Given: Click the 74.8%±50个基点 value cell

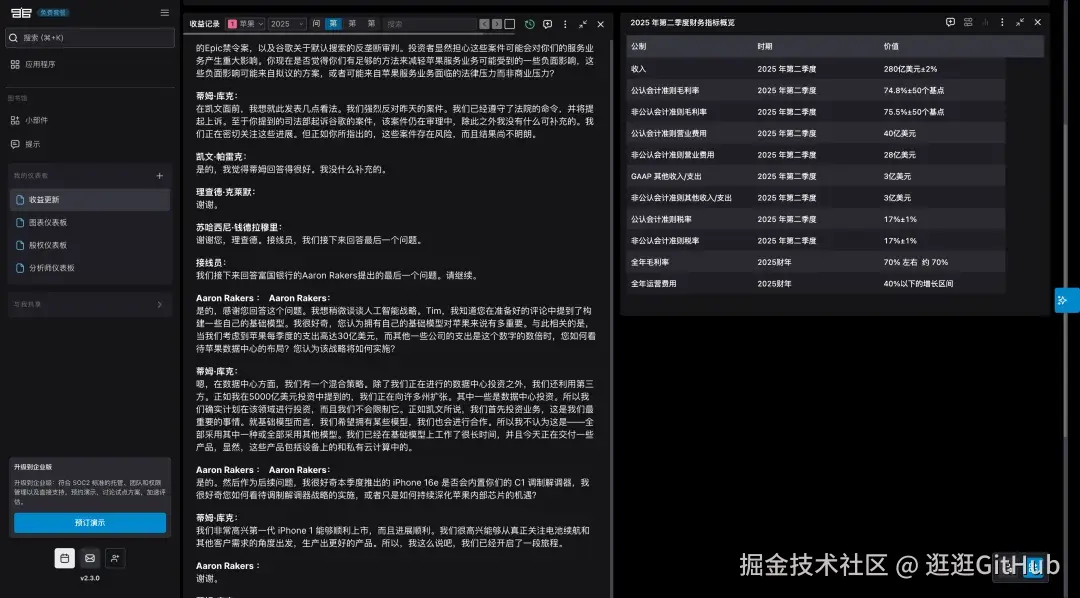Looking at the screenshot, I should click(x=914, y=90).
